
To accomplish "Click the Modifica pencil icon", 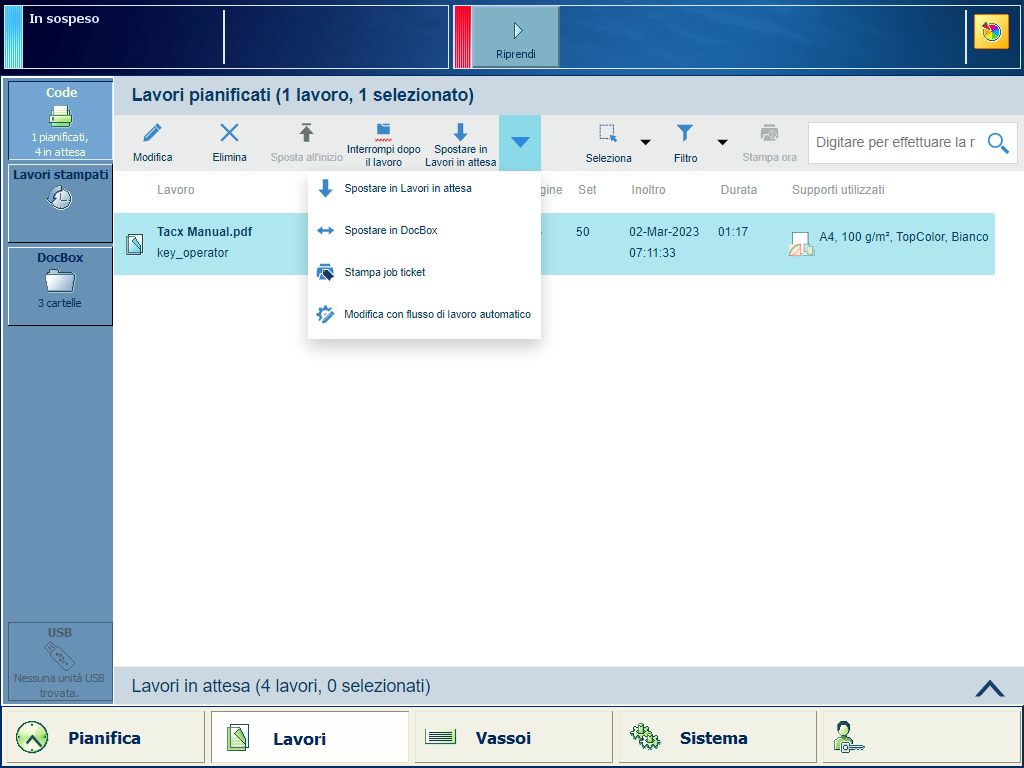I will point(152,133).
